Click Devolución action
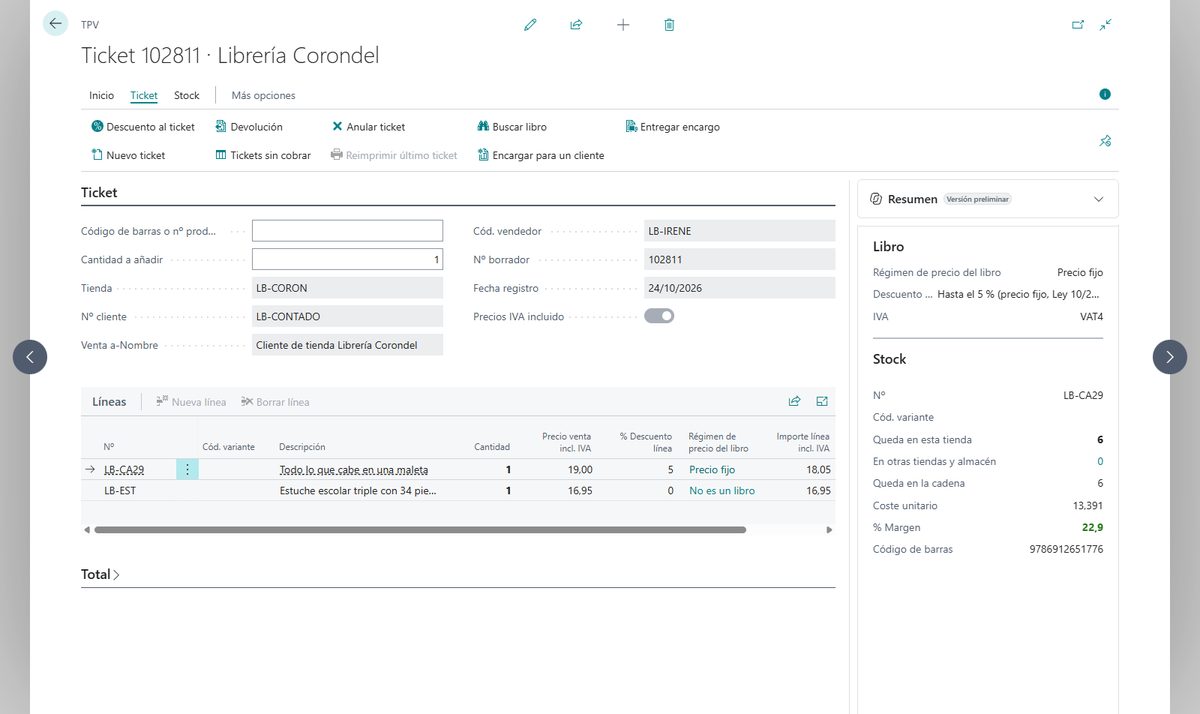This screenshot has width=1200, height=714. [x=249, y=127]
